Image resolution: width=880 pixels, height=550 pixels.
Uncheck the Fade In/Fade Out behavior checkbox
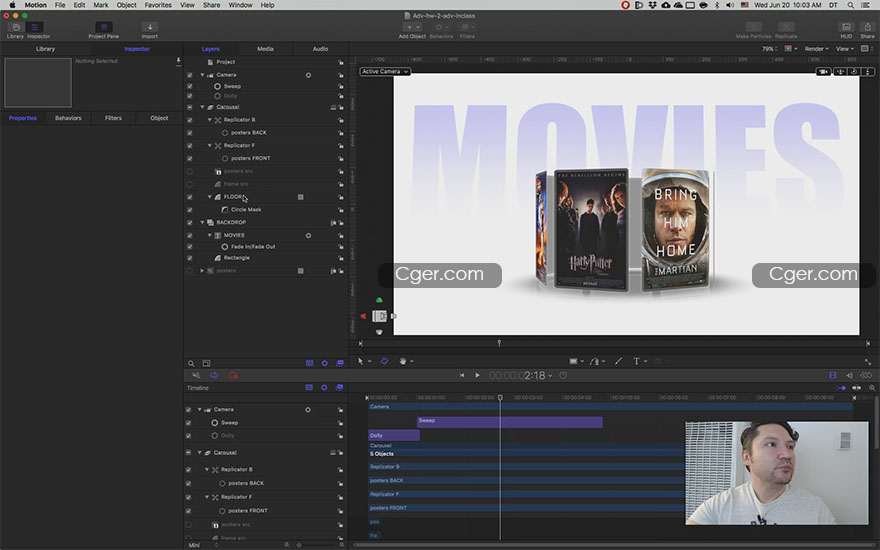tap(190, 247)
